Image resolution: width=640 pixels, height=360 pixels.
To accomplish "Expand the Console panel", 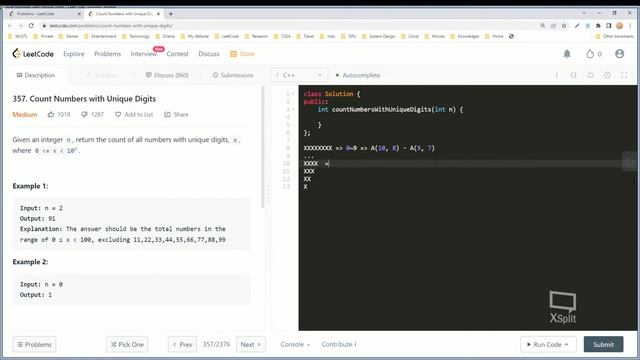I will pyautogui.click(x=295, y=344).
